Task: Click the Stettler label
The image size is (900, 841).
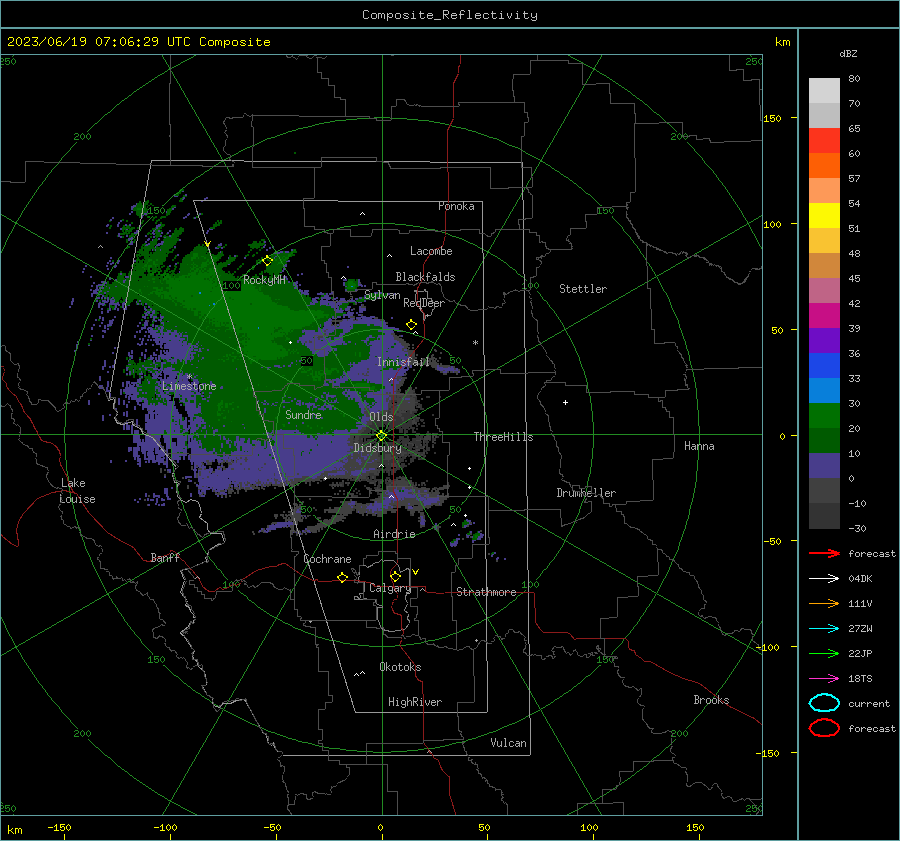Action: (583, 289)
